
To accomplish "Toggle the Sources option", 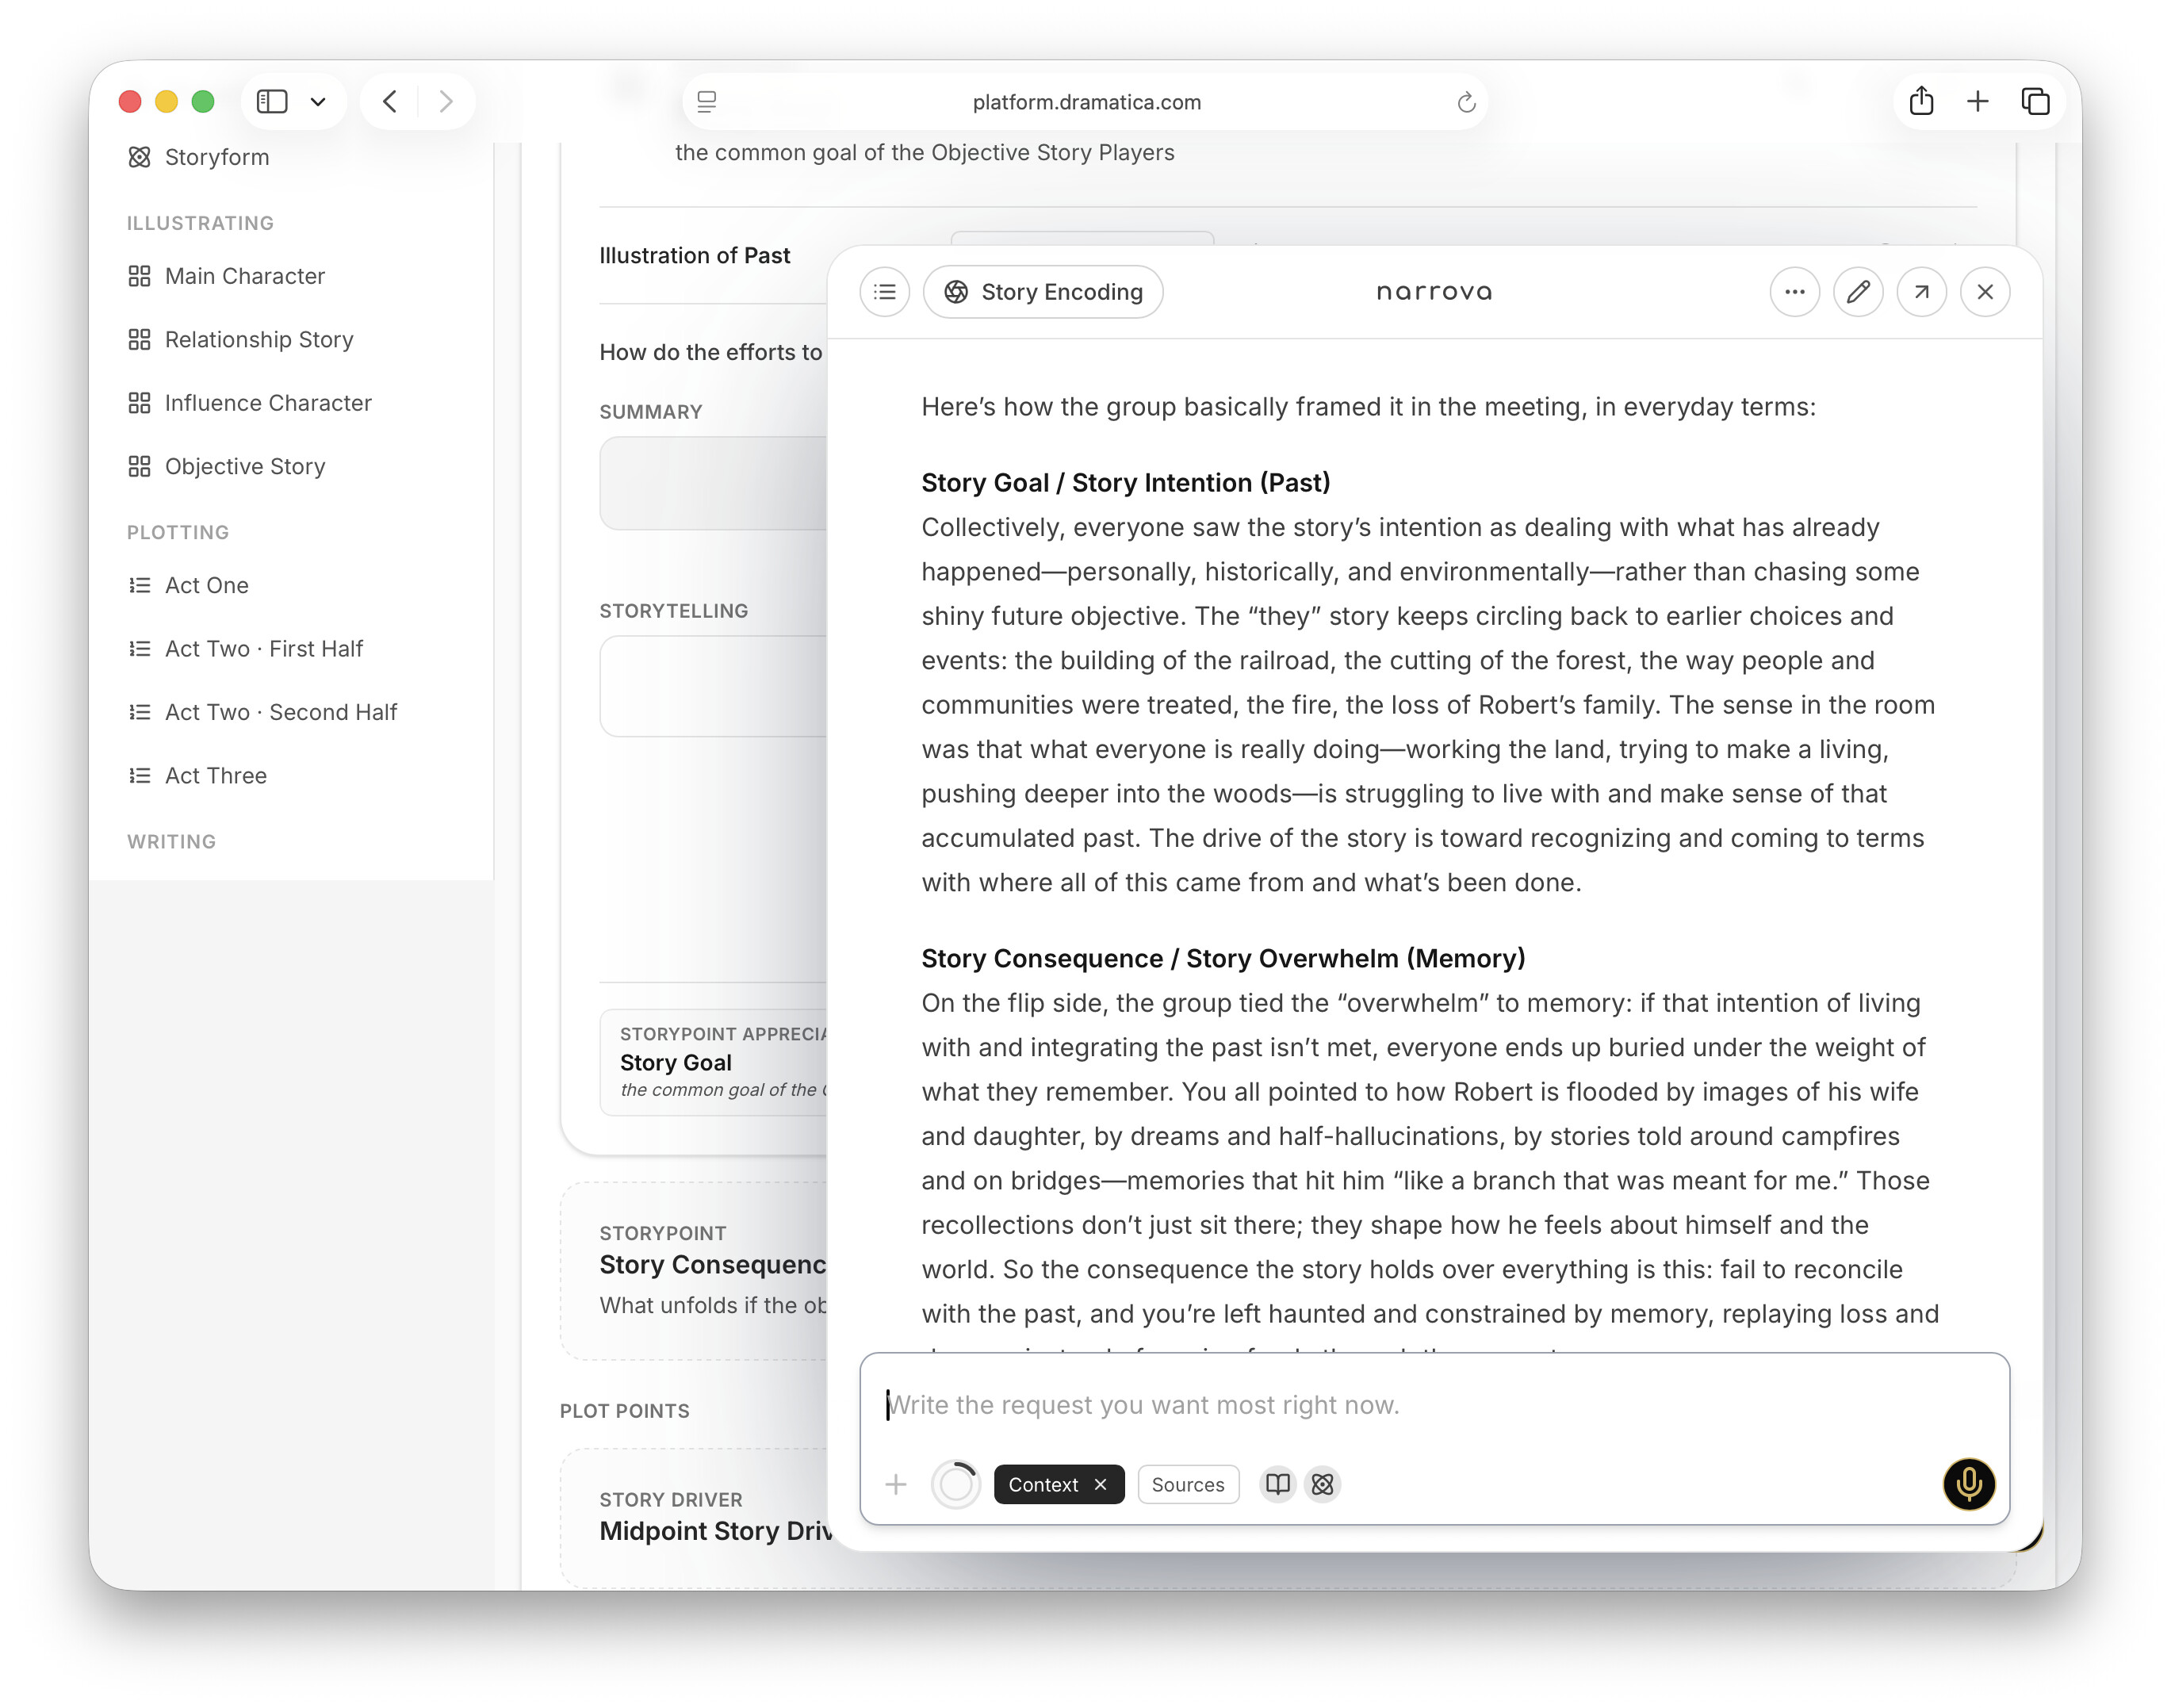I will (x=1187, y=1484).
